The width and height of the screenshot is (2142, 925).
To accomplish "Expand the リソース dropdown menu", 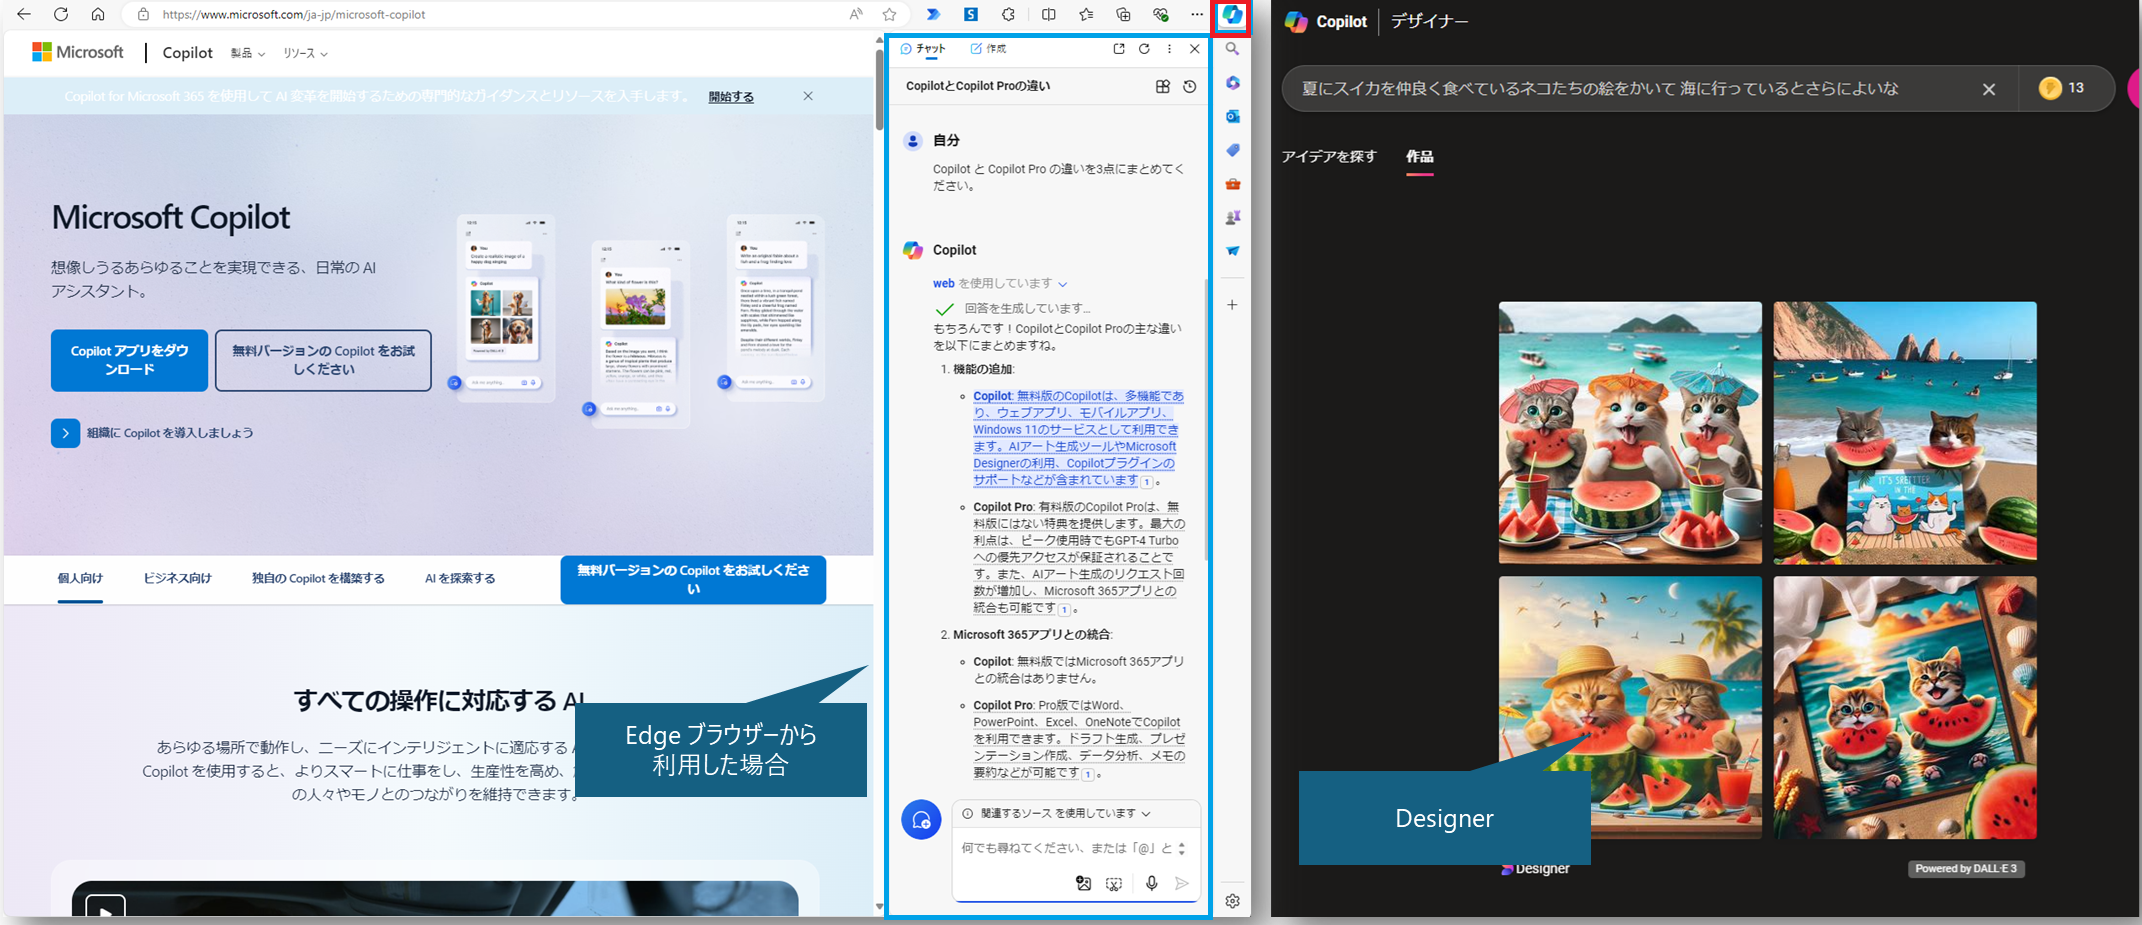I will pos(305,53).
